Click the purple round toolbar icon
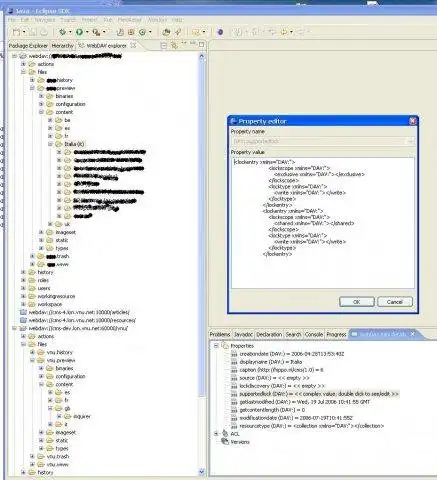This screenshot has width=437, height=480. pyautogui.click(x=220, y=32)
